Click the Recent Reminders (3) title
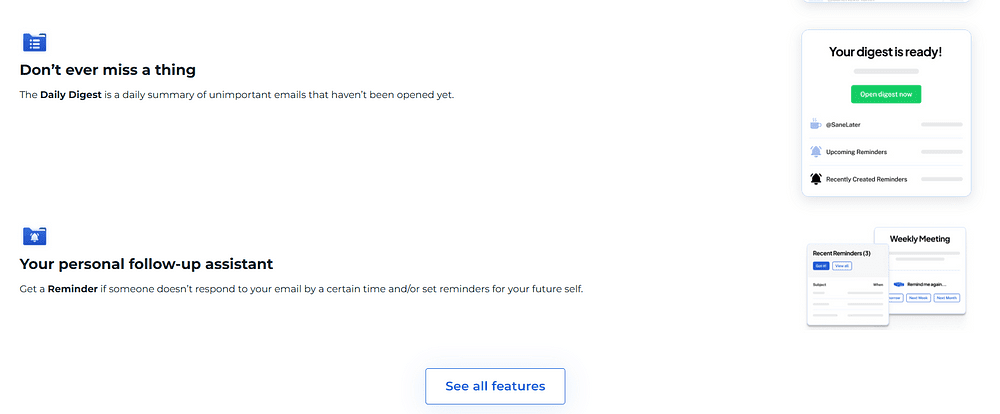Screen dimensions: 1000x414 (x=841, y=253)
